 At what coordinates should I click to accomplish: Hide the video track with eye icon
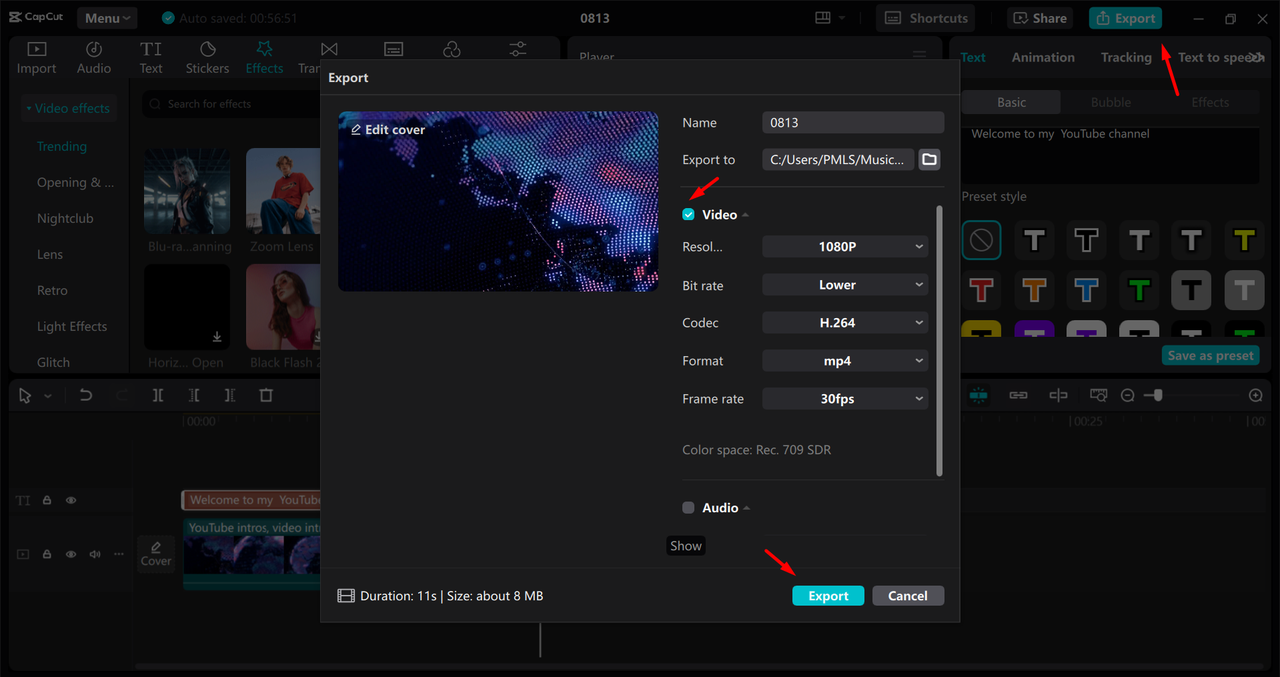(71, 554)
